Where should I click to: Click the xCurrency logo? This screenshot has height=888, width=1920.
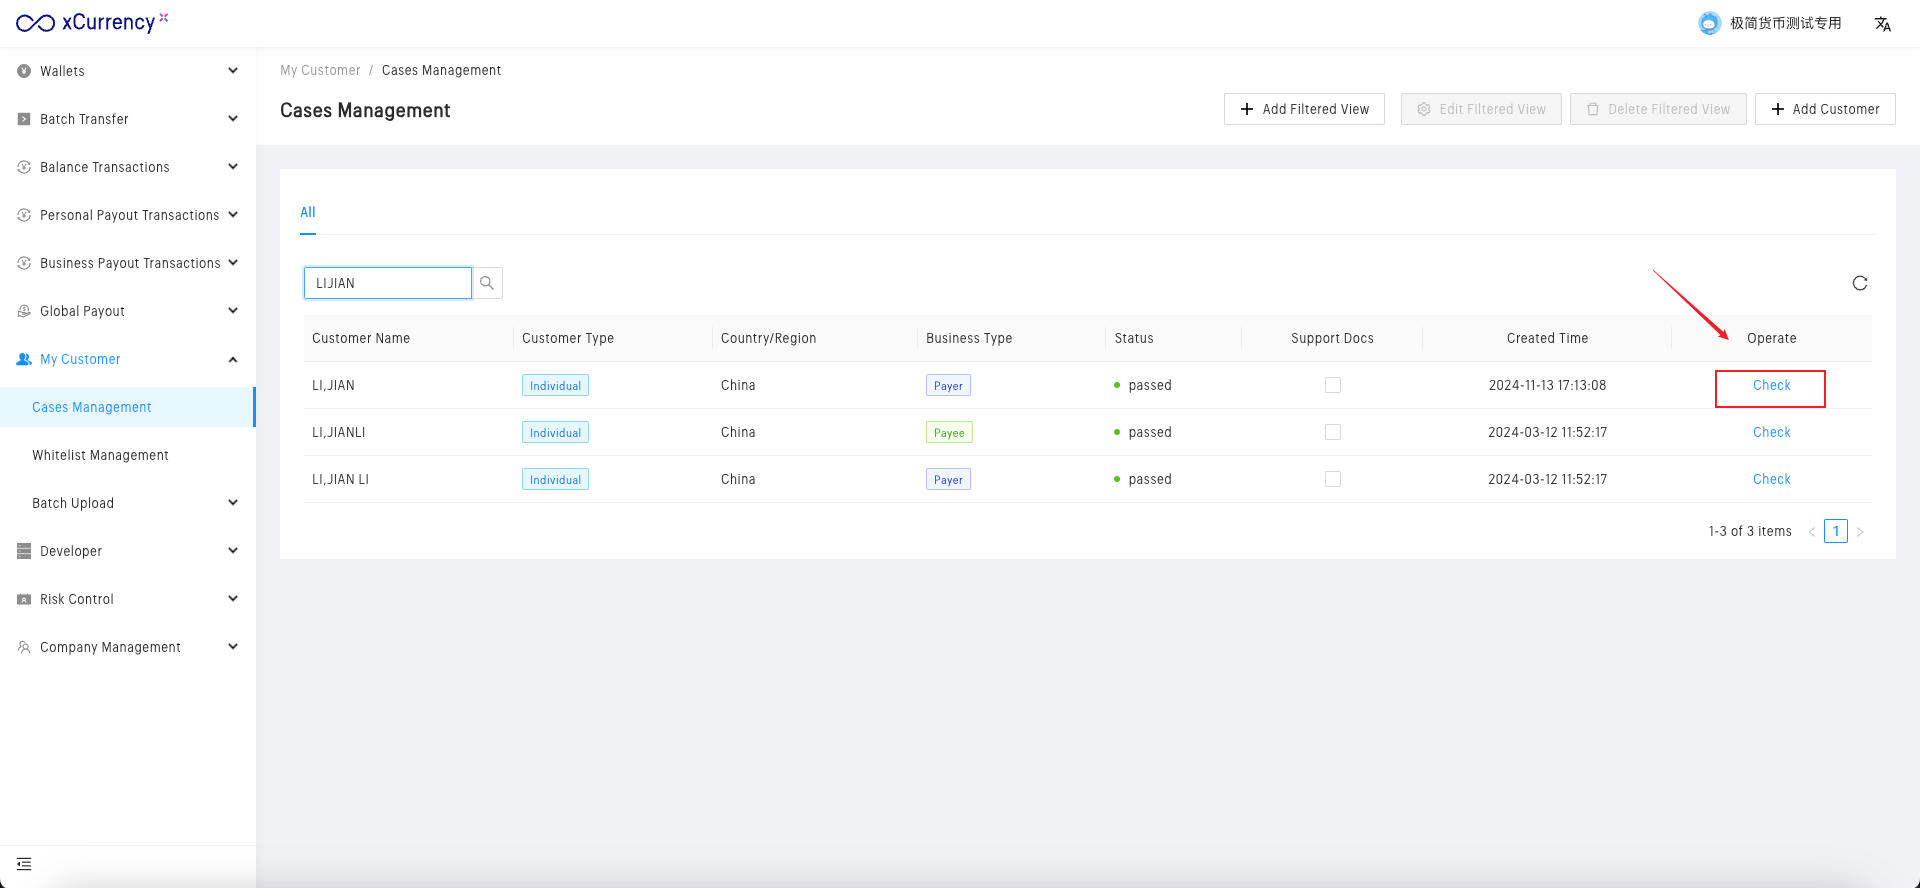[92, 23]
